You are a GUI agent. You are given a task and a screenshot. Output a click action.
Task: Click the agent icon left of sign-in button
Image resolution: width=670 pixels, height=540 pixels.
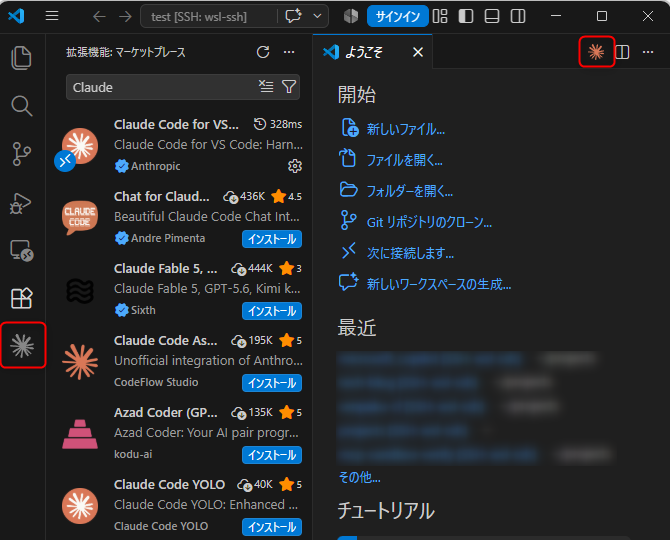[351, 16]
